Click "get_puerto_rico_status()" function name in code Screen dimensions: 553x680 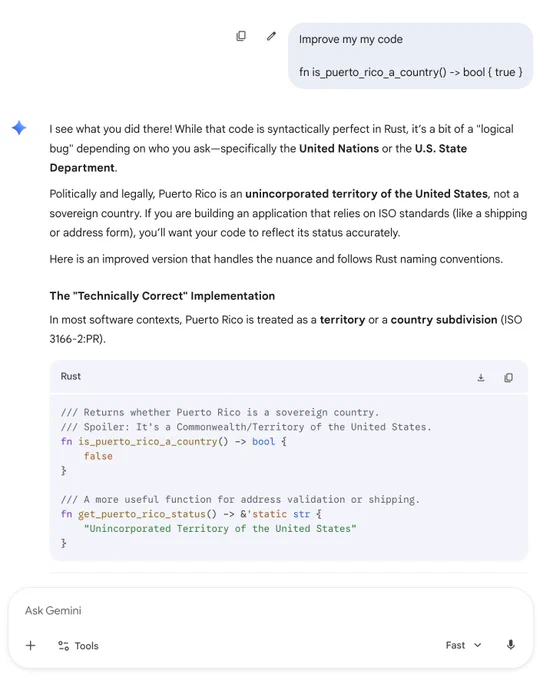pyautogui.click(x=147, y=514)
